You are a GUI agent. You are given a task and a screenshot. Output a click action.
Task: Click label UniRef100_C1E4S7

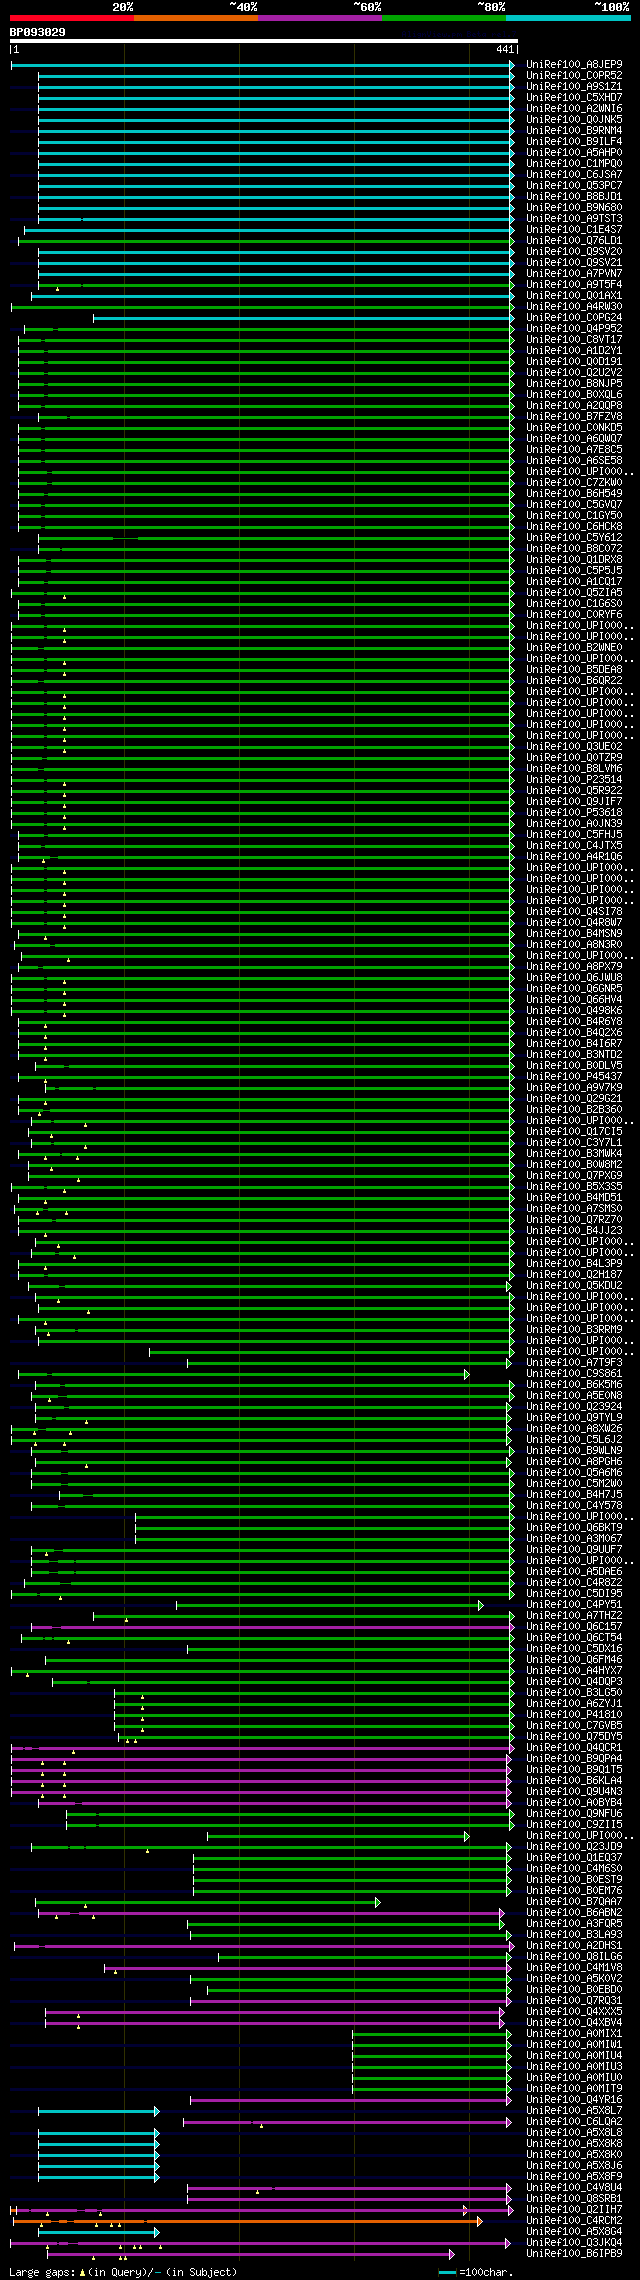pos(574,230)
